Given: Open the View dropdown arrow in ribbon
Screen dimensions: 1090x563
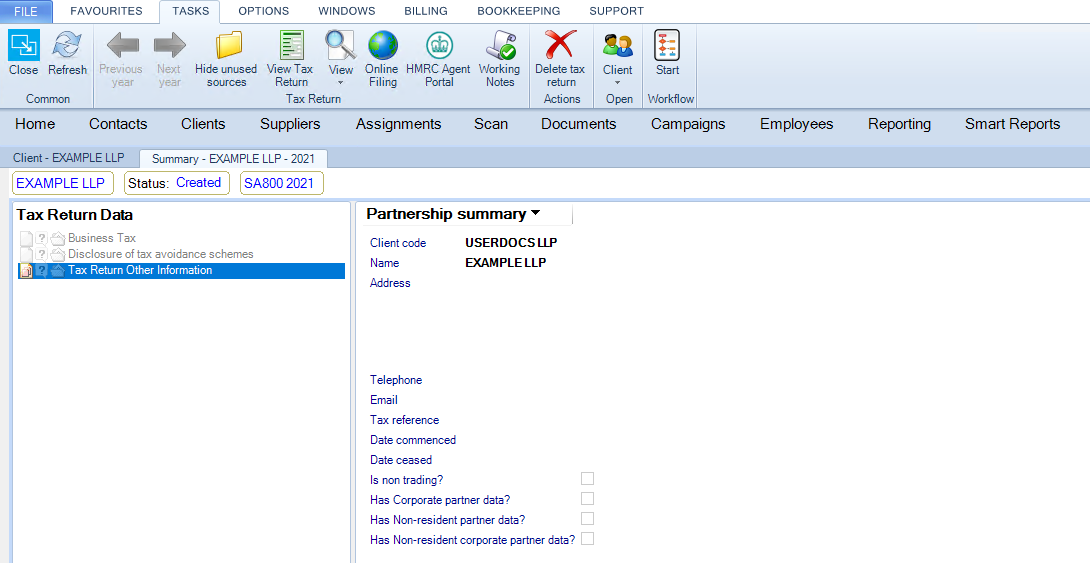Looking at the screenshot, I should (x=341, y=83).
